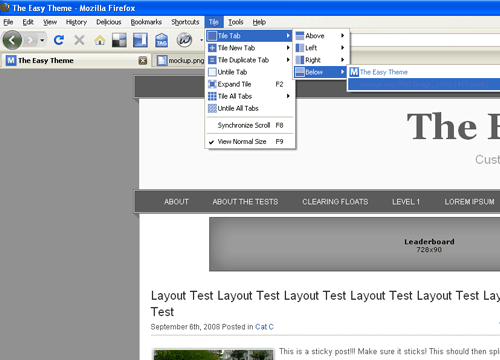
Task: Open the Cat C category link
Action: coord(264,327)
